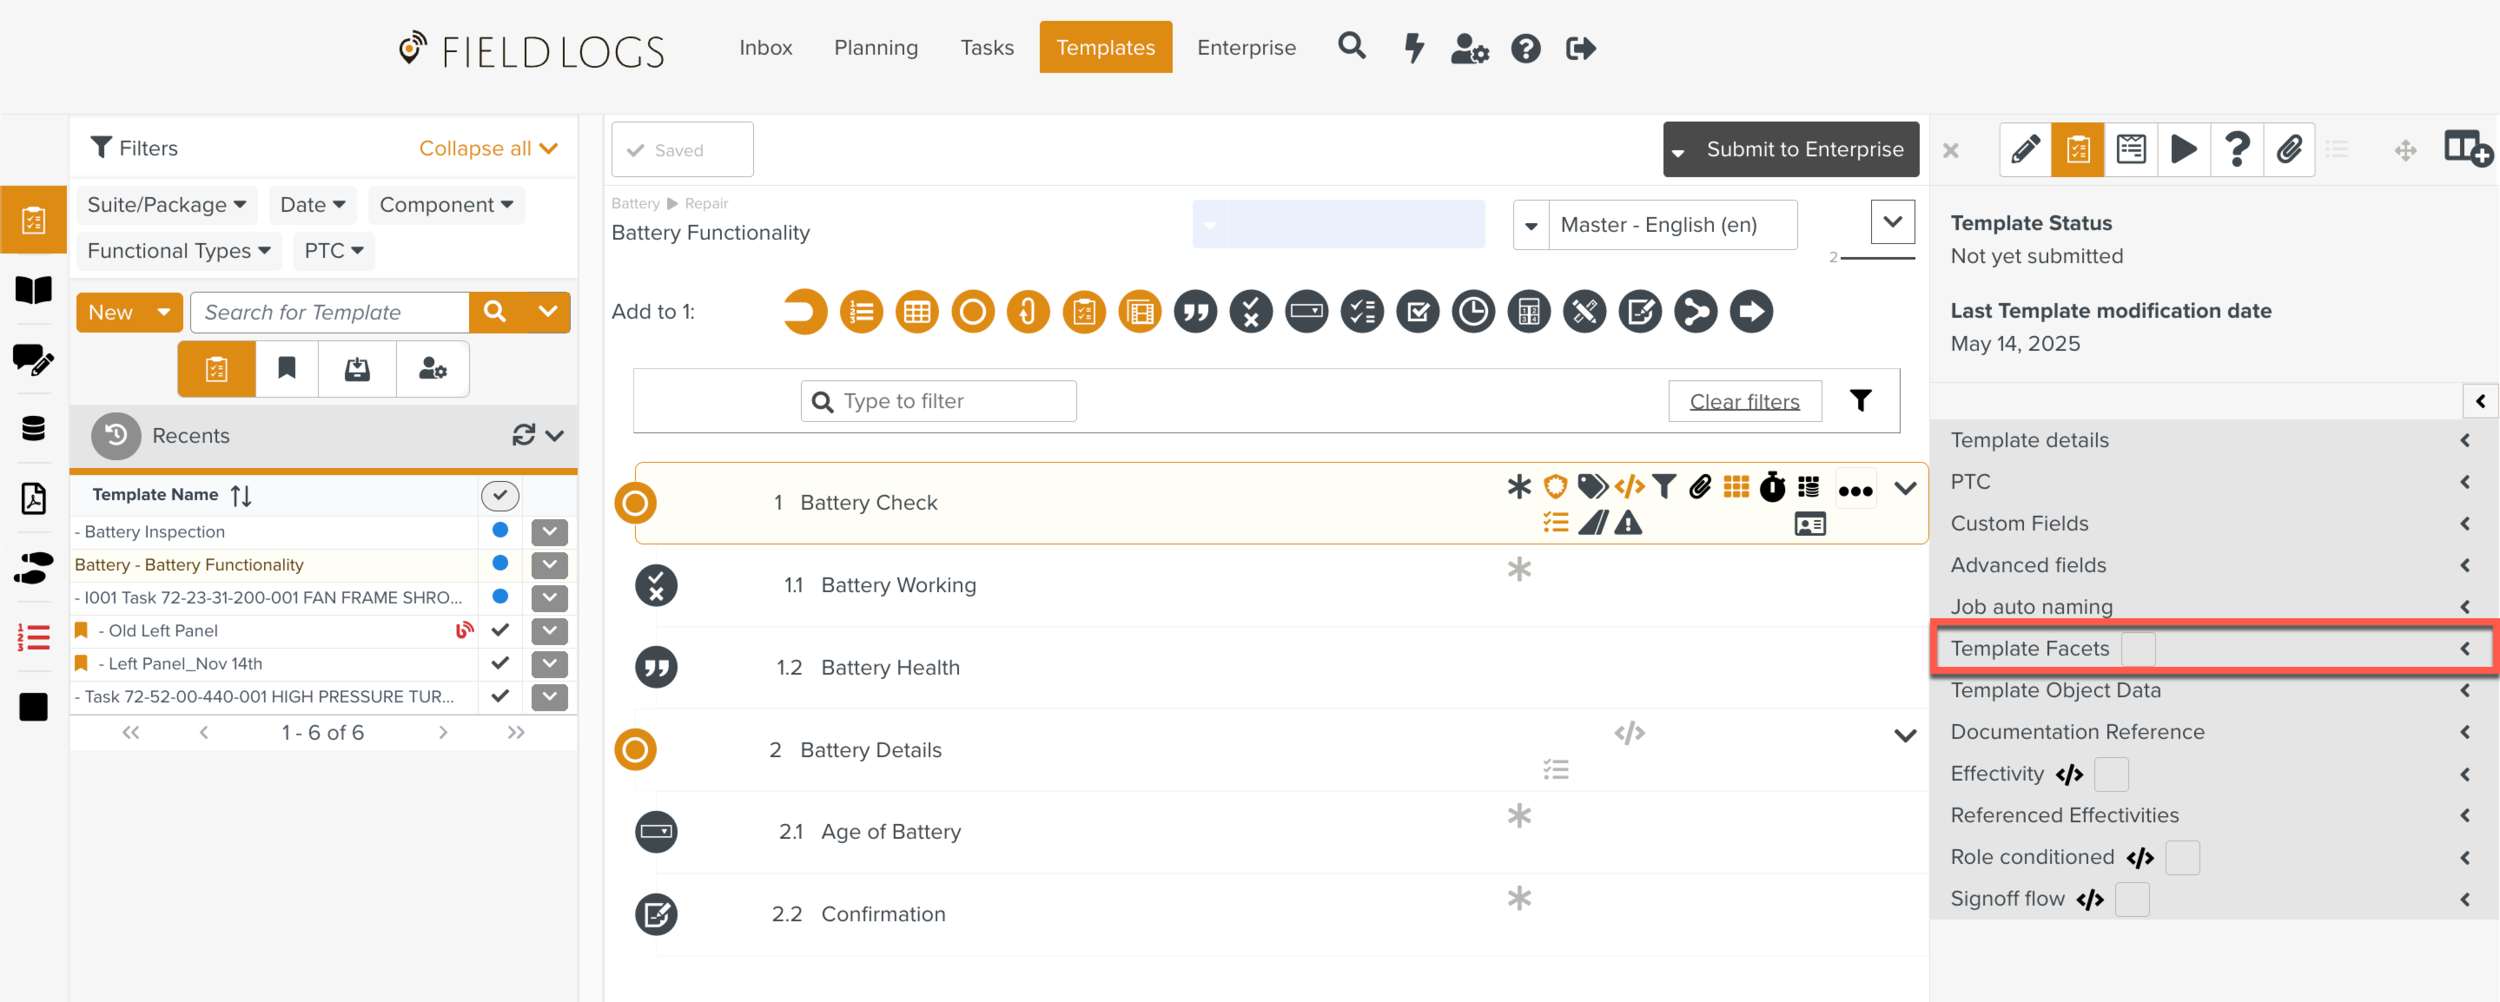Click the Search for Template field
Screen dimensions: 2500x1002
pos(330,312)
